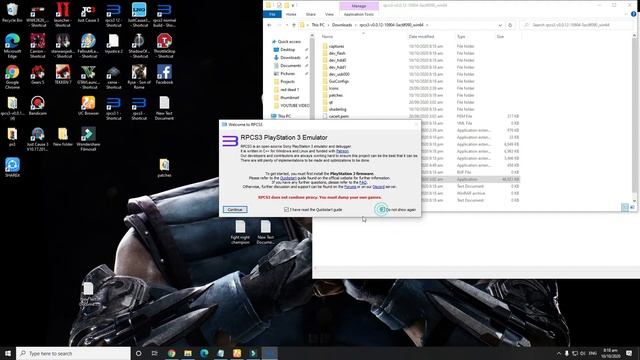
Task: Select the Google Chrome desktop icon
Action: coord(12,76)
